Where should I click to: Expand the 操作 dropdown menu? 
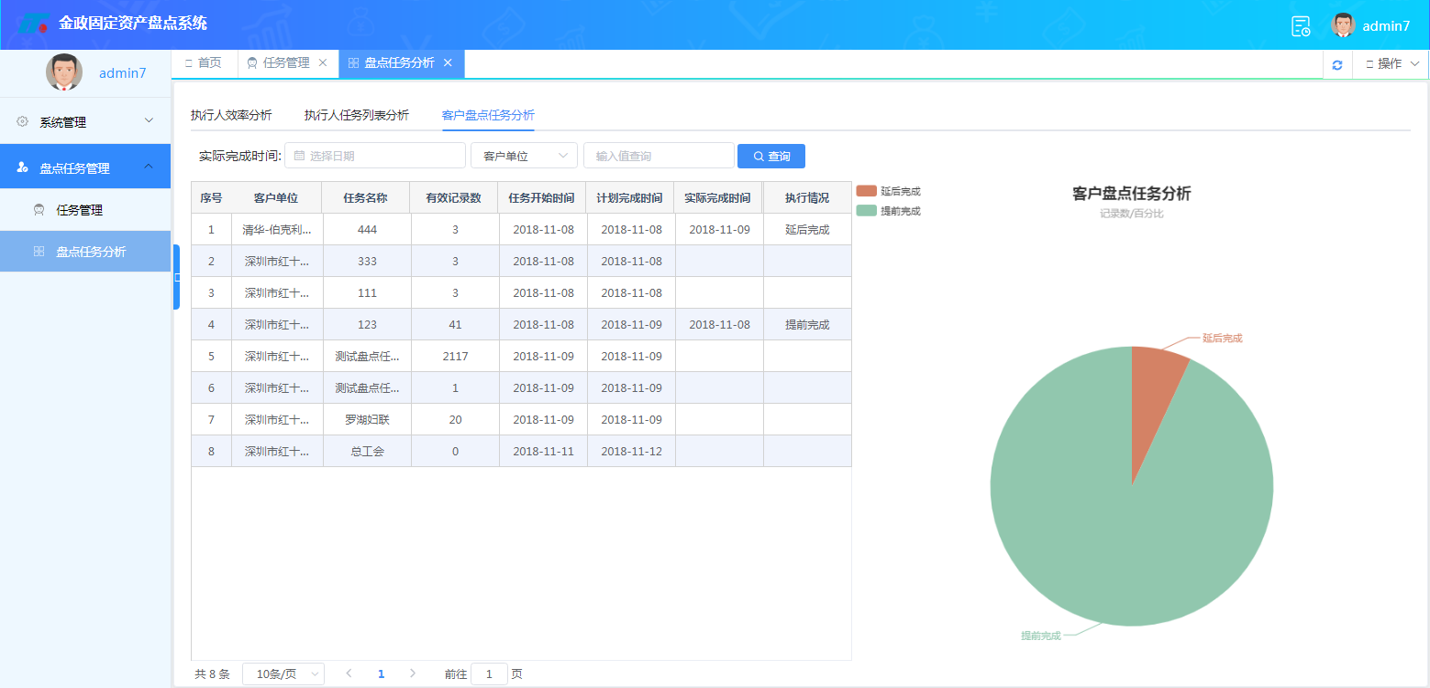coord(1391,64)
